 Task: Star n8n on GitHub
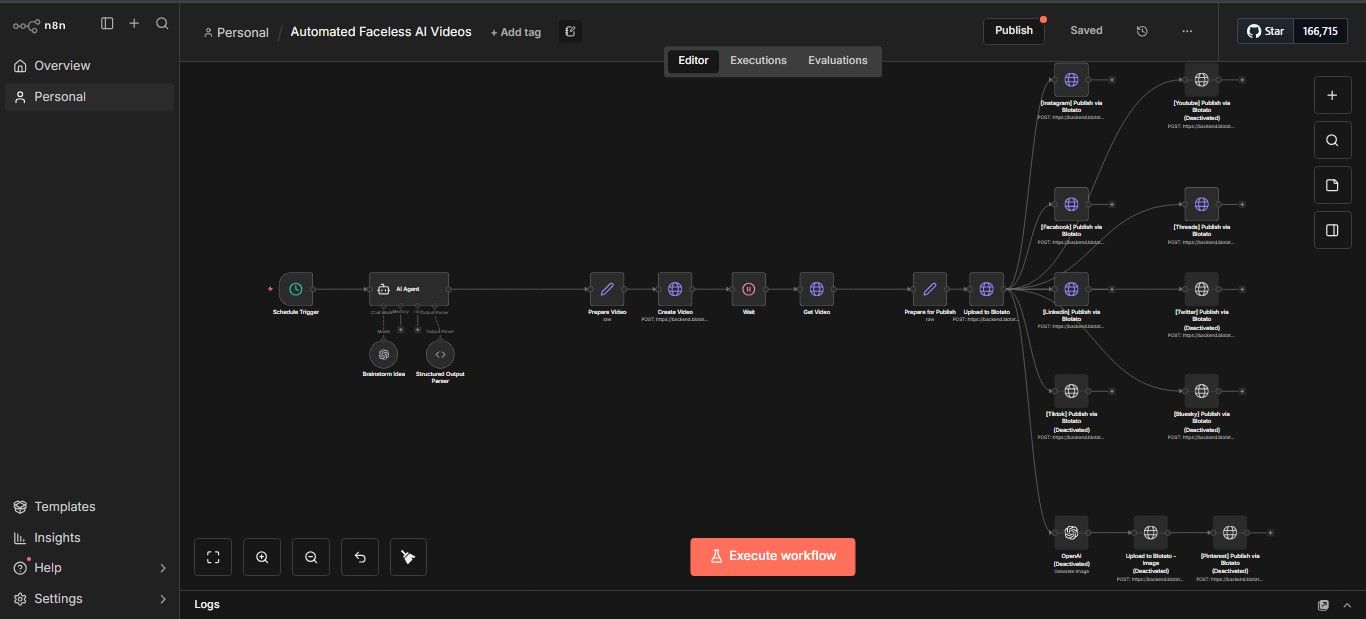click(x=1265, y=31)
